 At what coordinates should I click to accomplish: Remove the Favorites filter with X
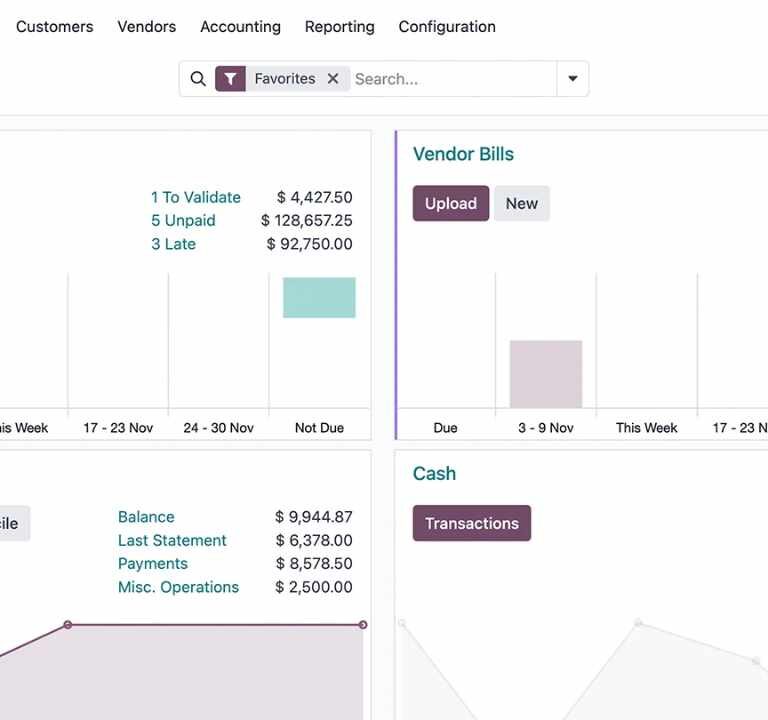(x=333, y=79)
